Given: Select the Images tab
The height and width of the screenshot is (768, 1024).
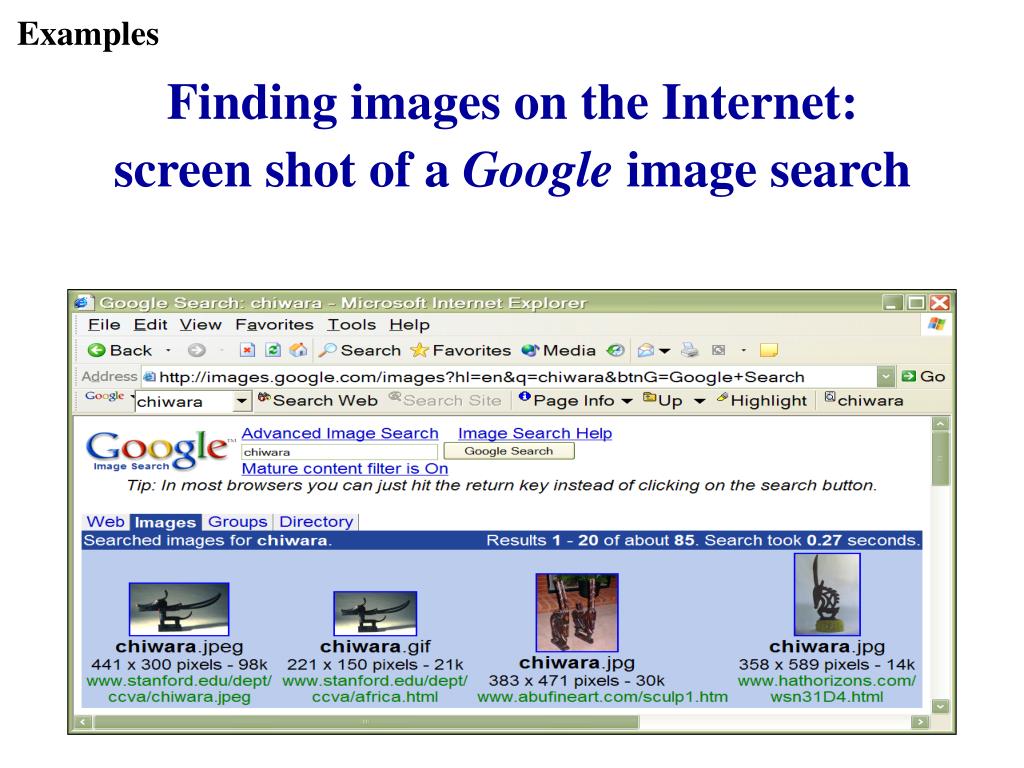Looking at the screenshot, I should point(165,522).
